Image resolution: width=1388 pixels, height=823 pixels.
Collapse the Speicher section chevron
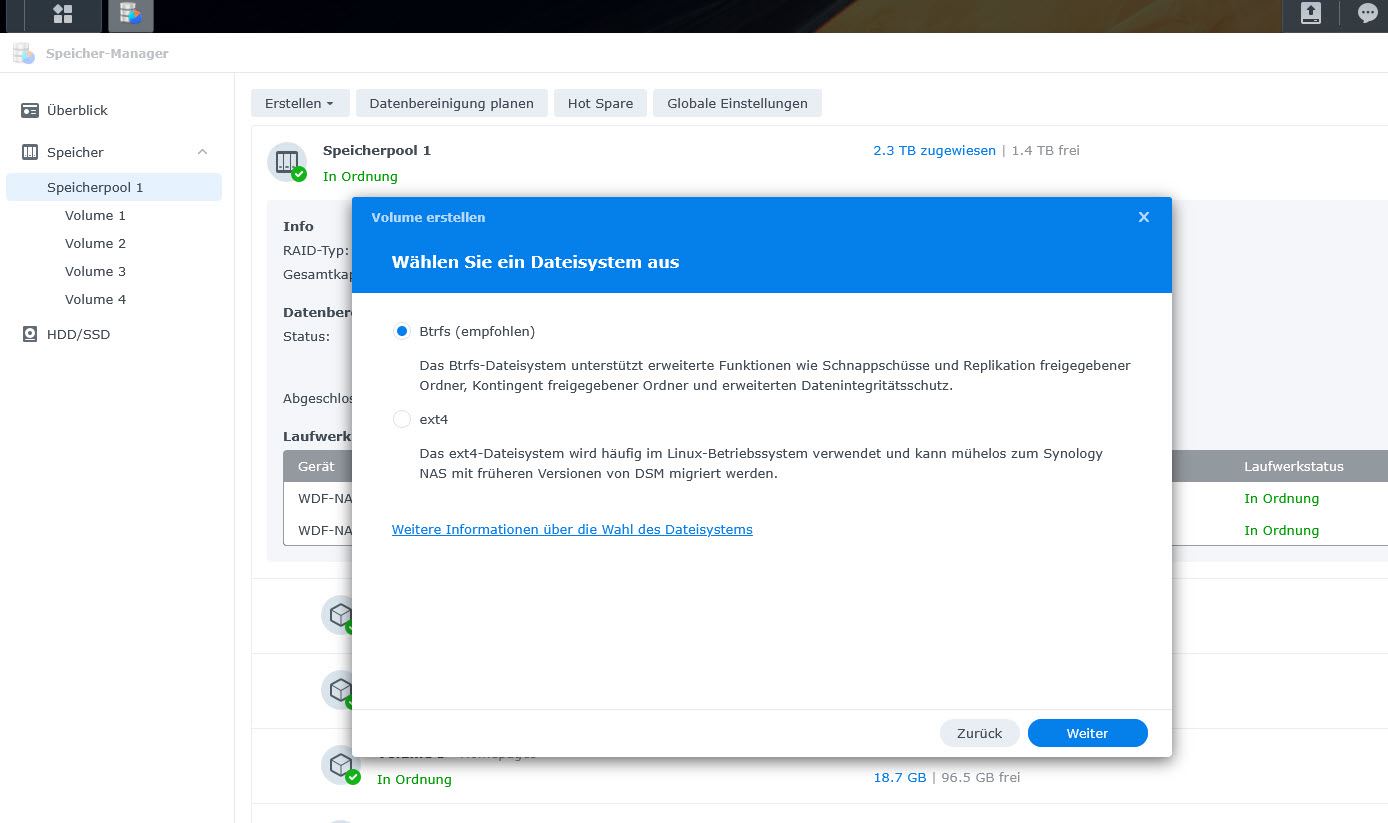click(202, 152)
